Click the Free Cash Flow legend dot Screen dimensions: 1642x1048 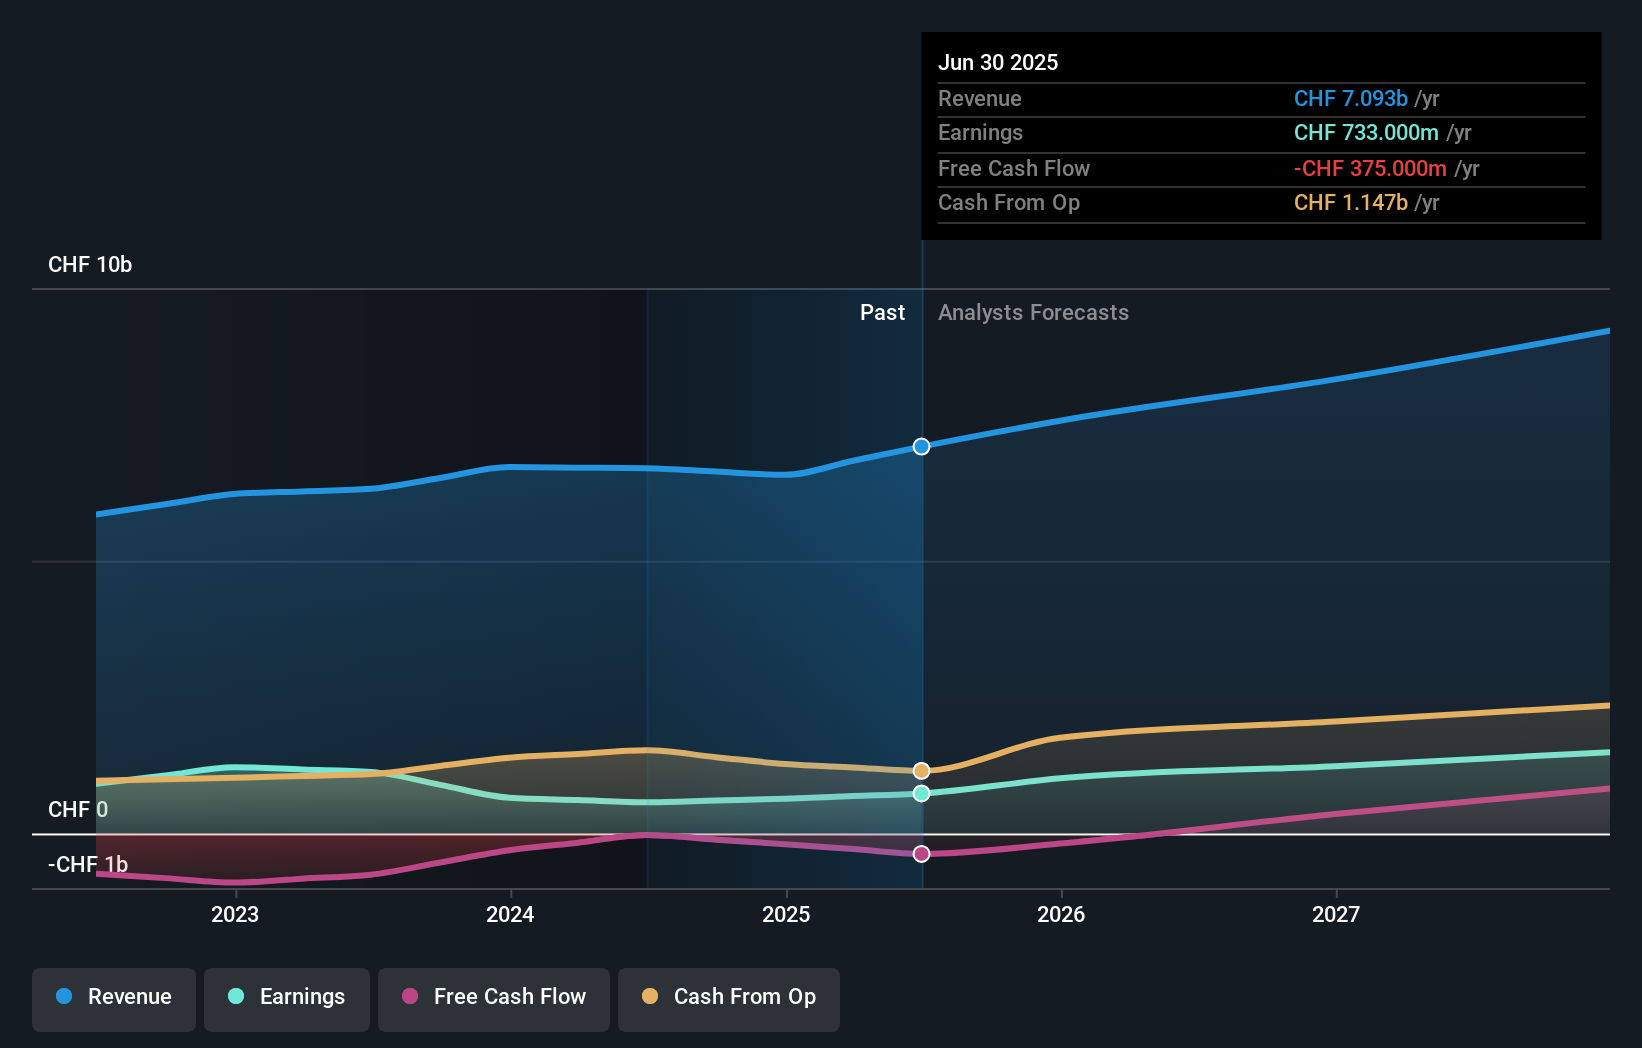409,997
